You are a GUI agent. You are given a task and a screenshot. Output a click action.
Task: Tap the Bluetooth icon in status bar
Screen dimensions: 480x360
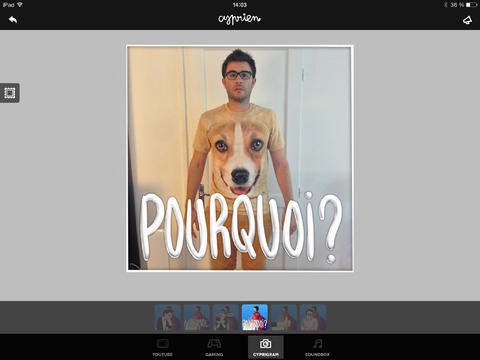click(446, 5)
